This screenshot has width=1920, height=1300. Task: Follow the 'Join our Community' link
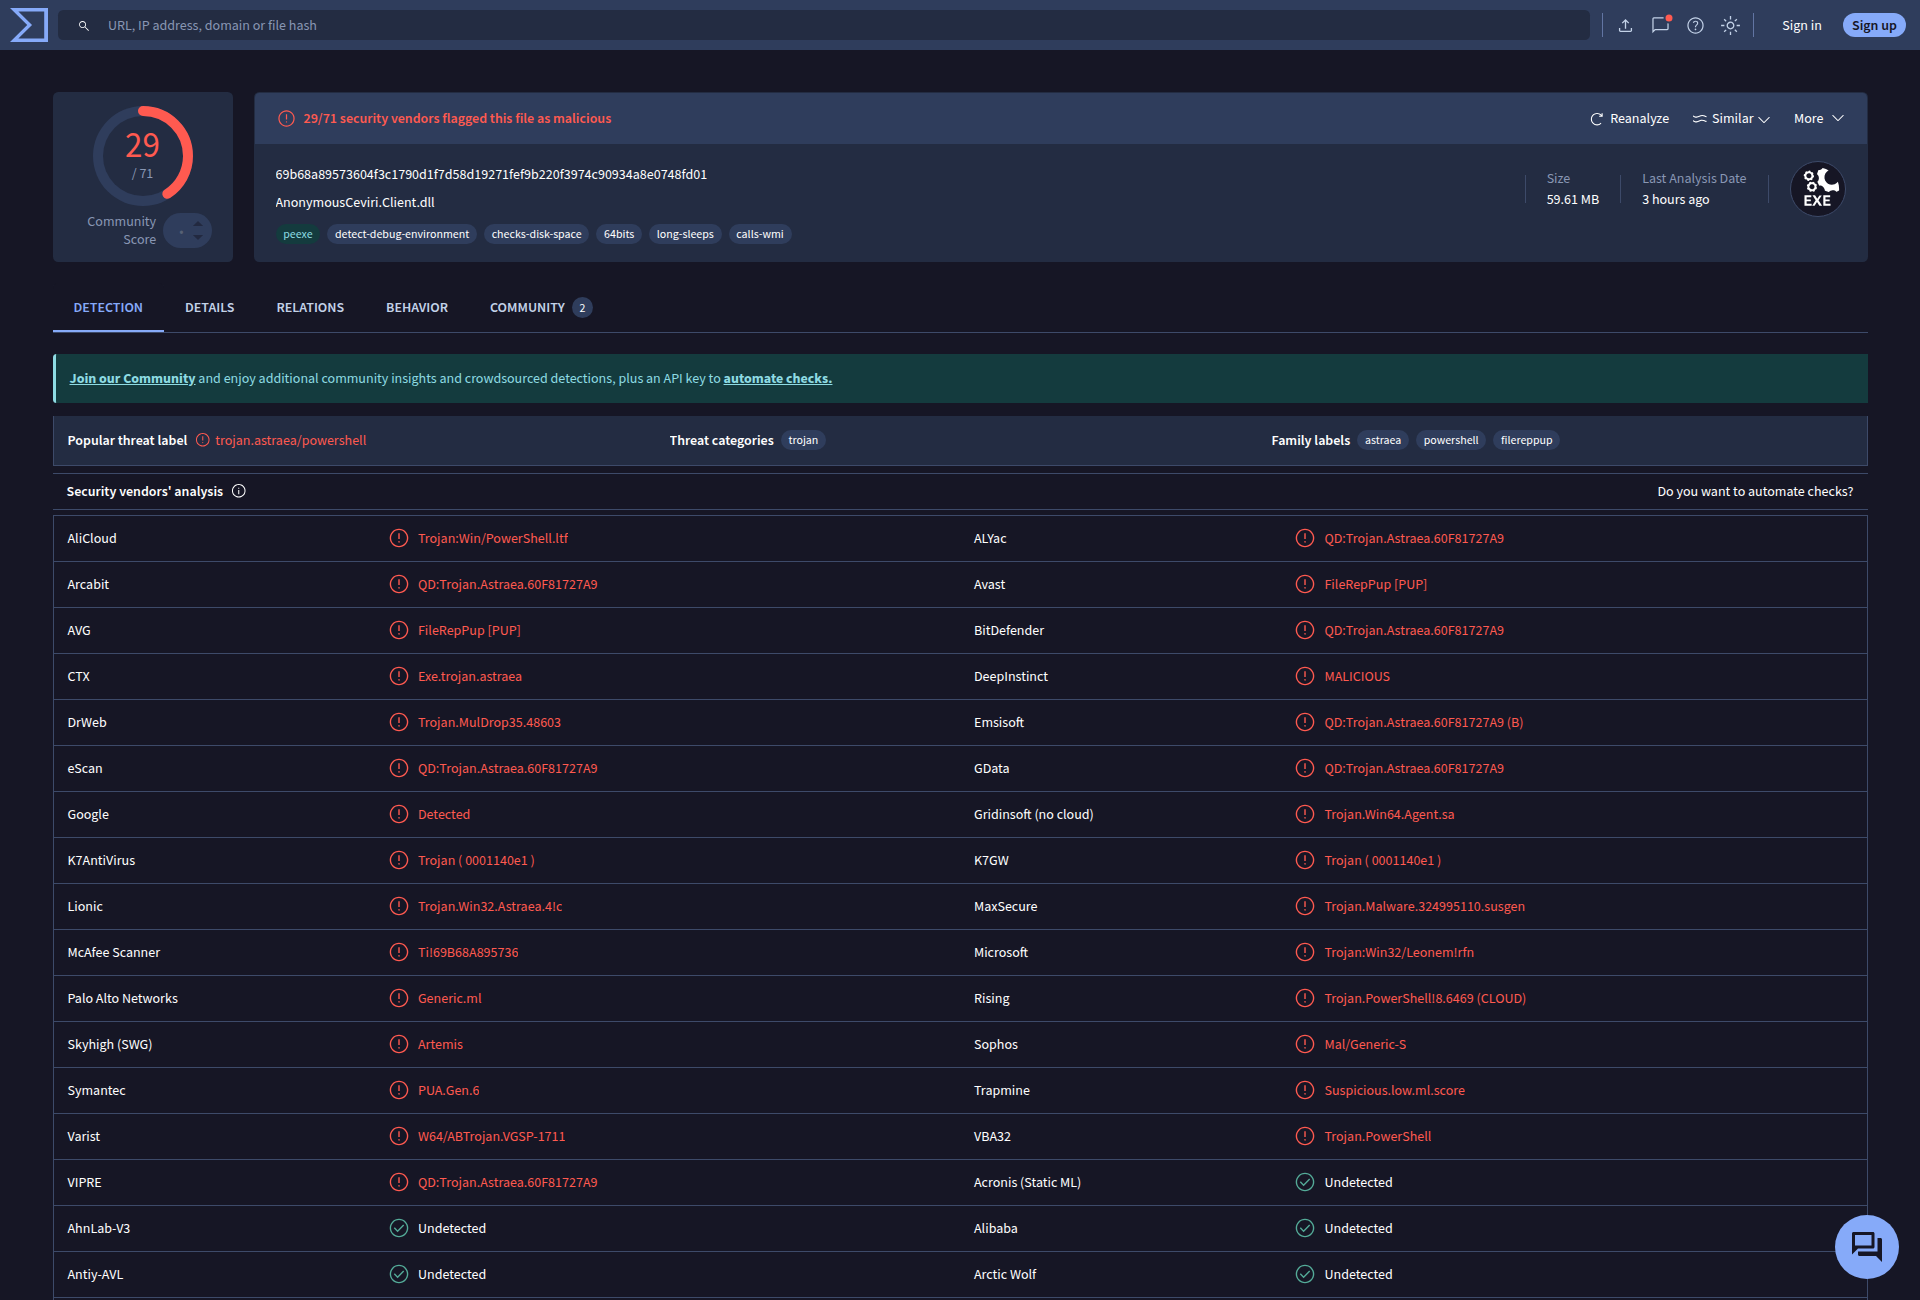pos(132,379)
